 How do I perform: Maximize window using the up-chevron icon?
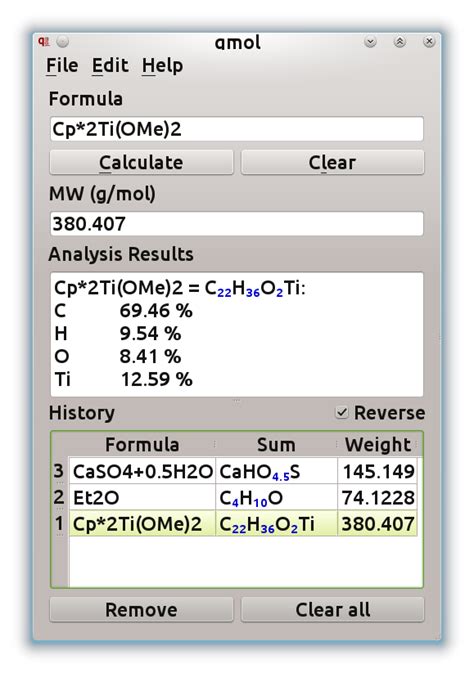[400, 42]
